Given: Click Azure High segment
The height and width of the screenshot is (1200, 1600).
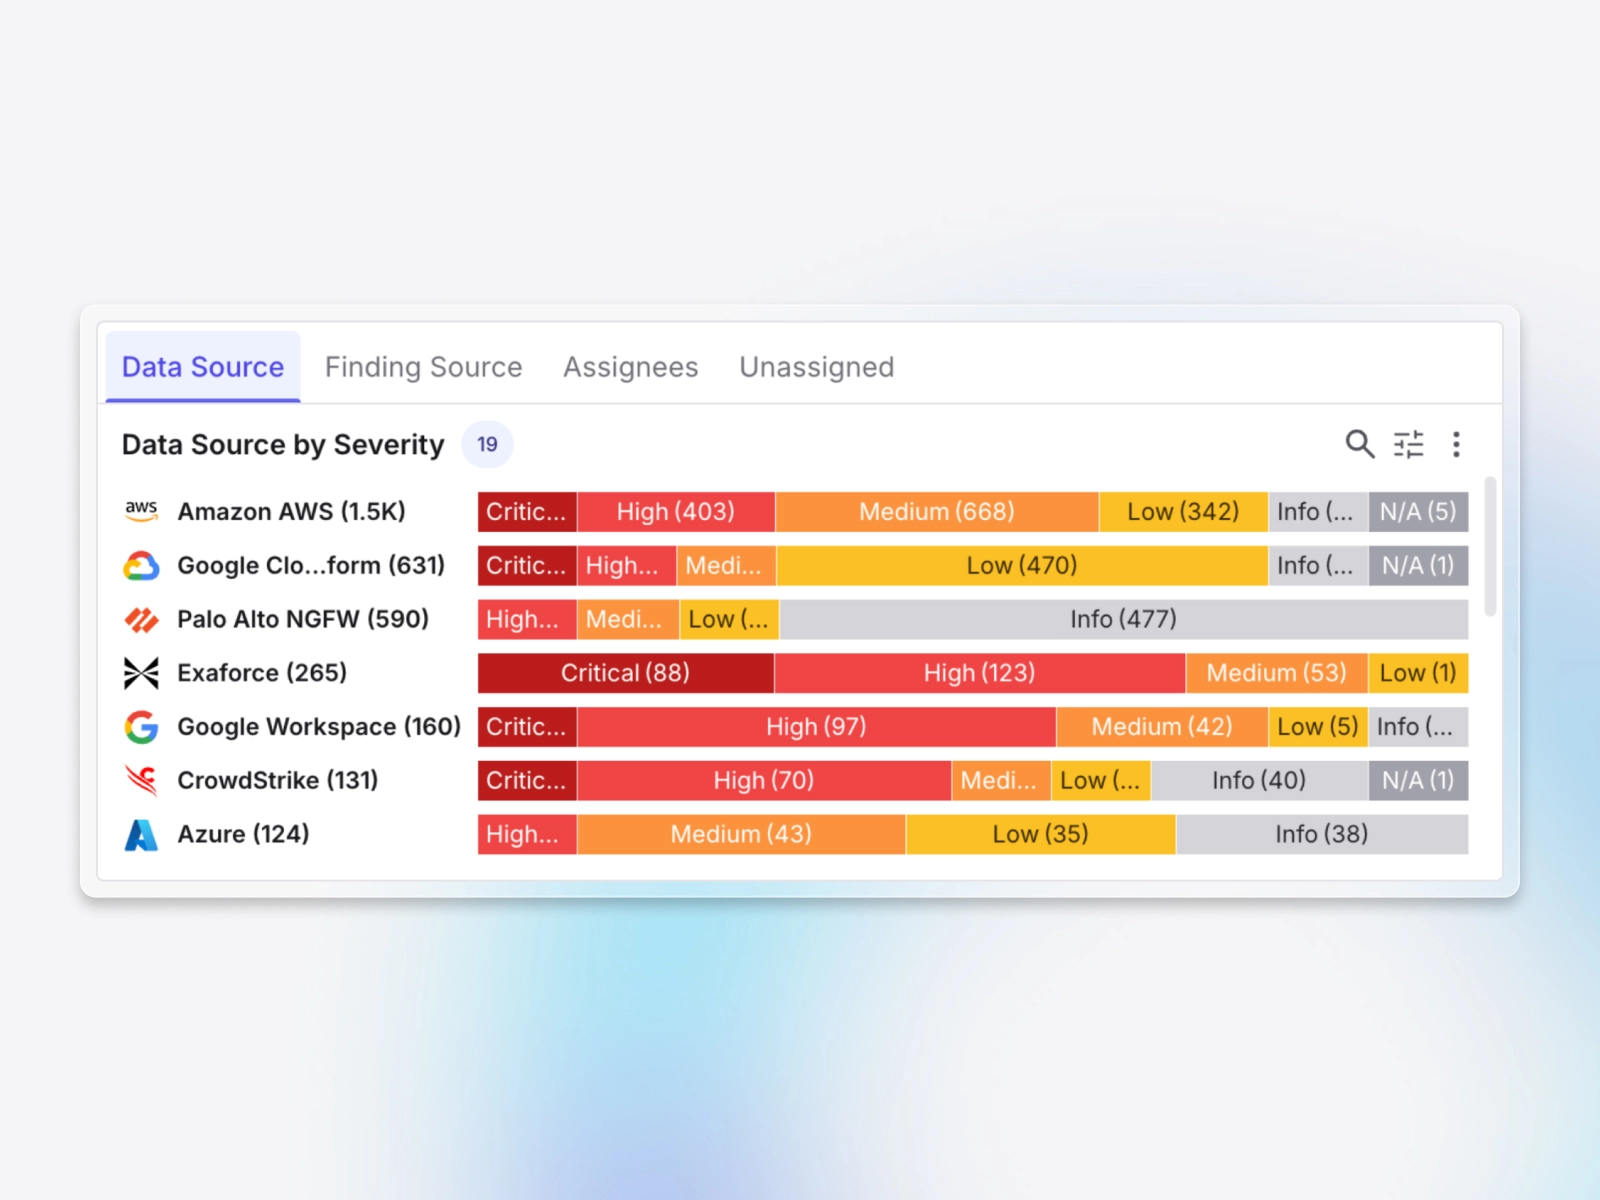Looking at the screenshot, I should (527, 834).
